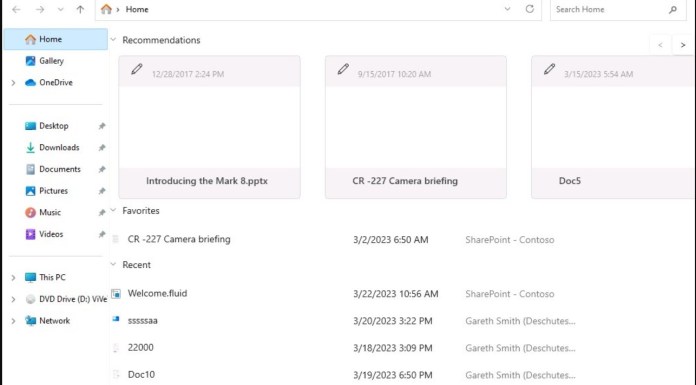Expand the OneDrive tree node
The width and height of the screenshot is (696, 385).
13,83
